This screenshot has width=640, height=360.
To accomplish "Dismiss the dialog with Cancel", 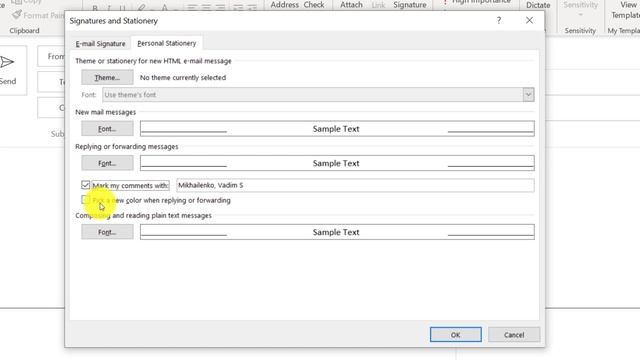I will pos(514,335).
